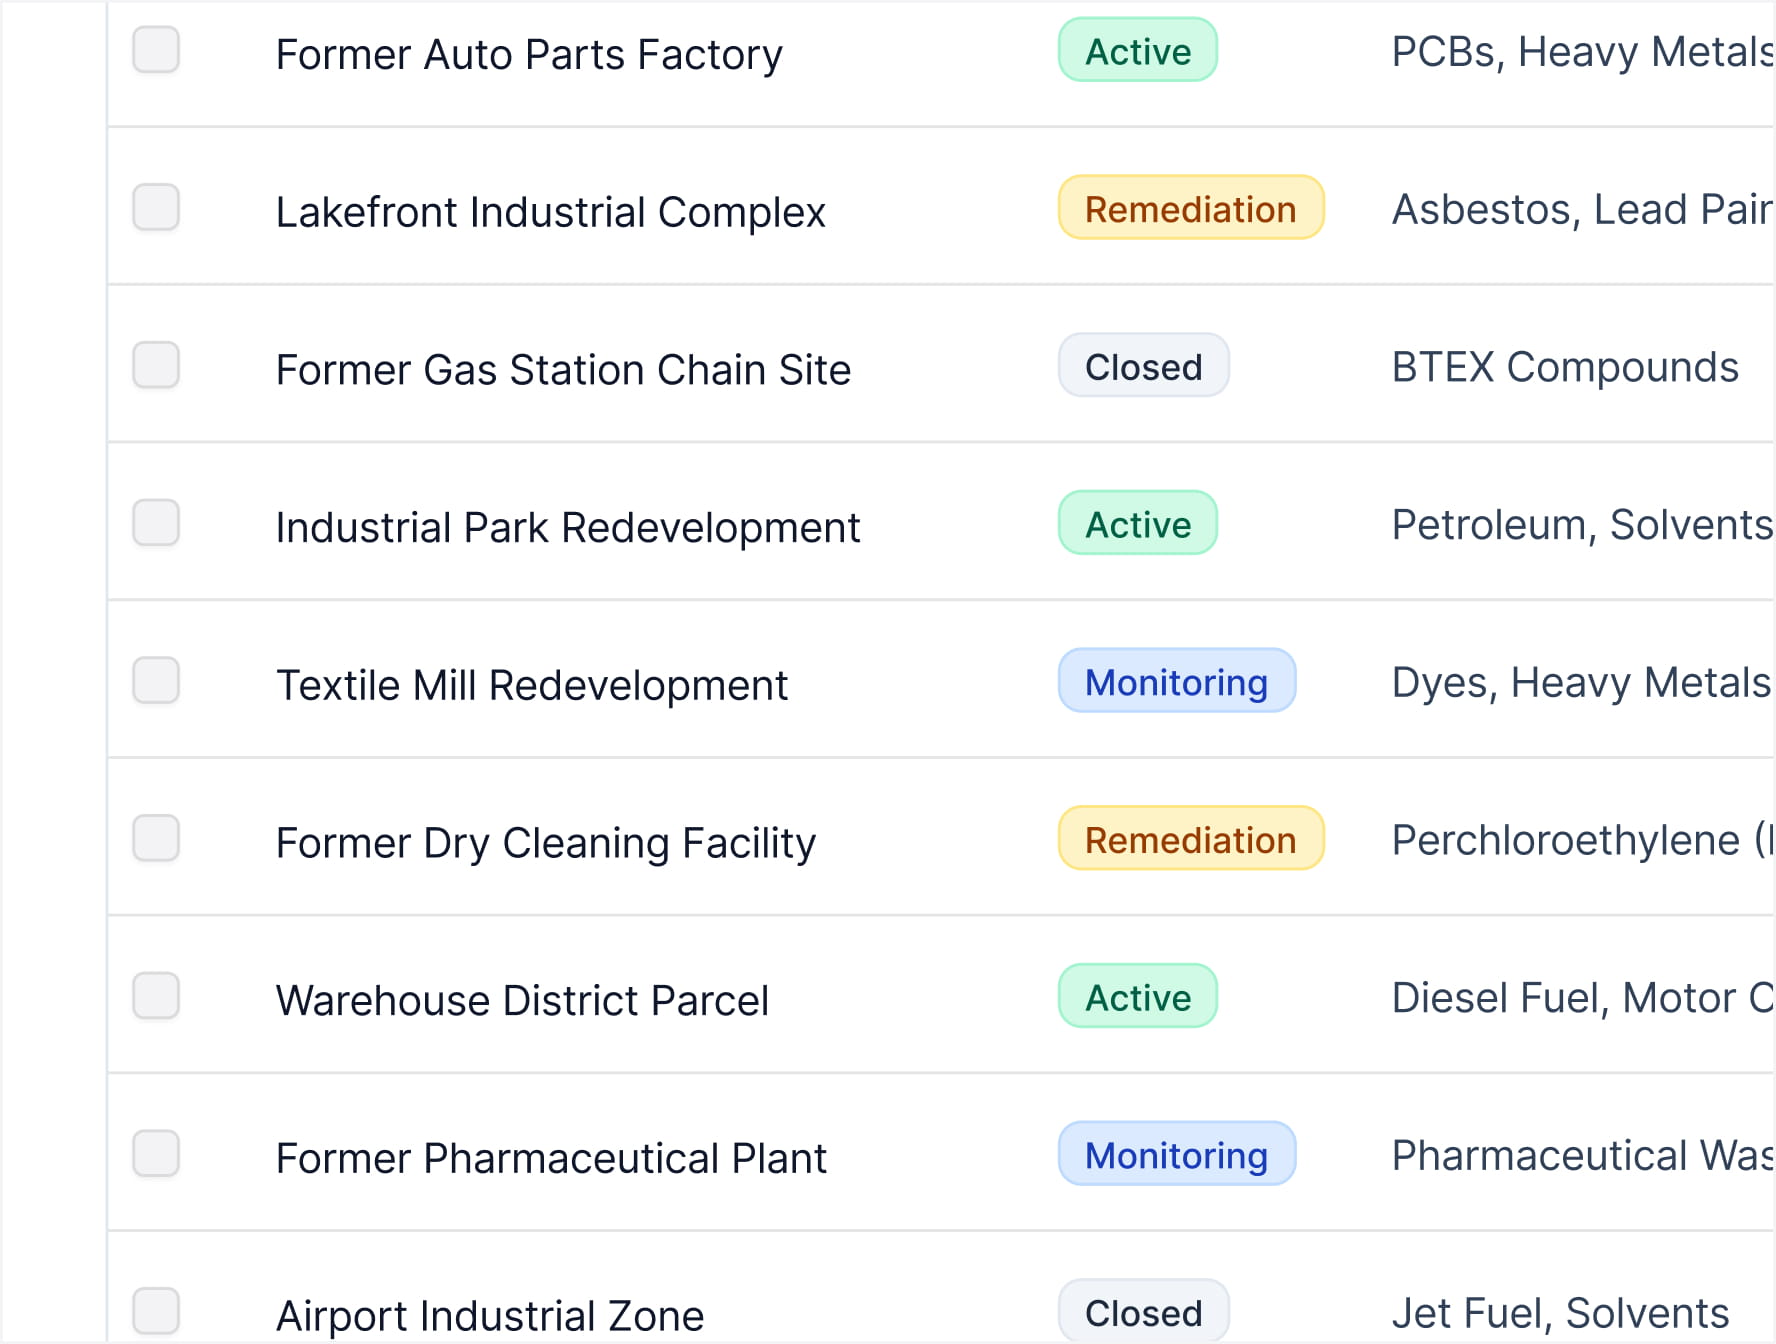Viewport: 1776px width, 1344px height.
Task: Click the Jet Fuel, Solvents contaminant text
Action: [1559, 1313]
